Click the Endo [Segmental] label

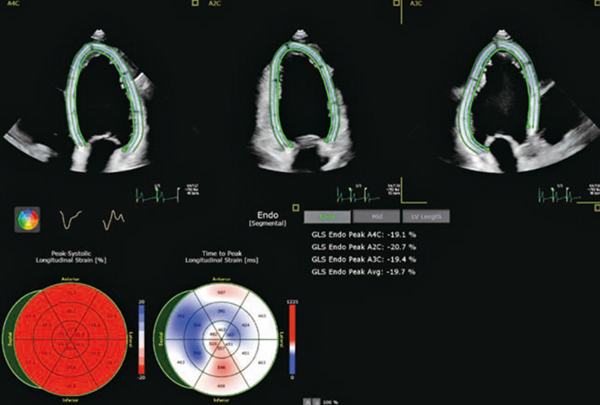[265, 217]
